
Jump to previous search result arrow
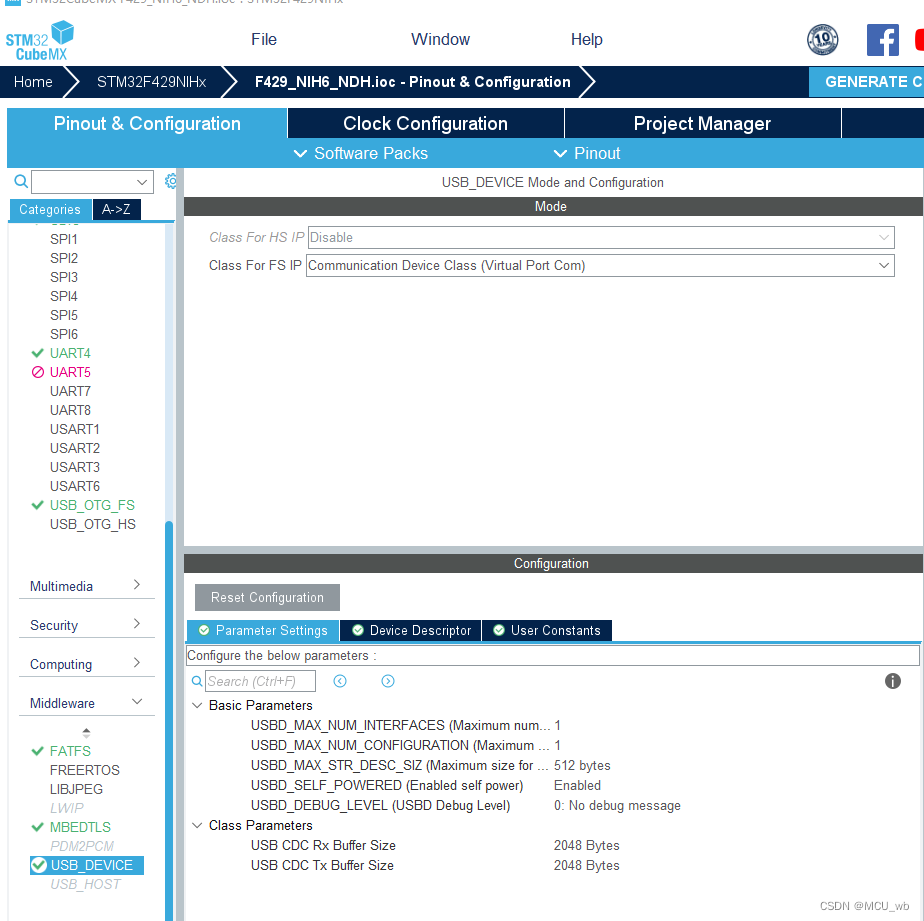click(340, 681)
